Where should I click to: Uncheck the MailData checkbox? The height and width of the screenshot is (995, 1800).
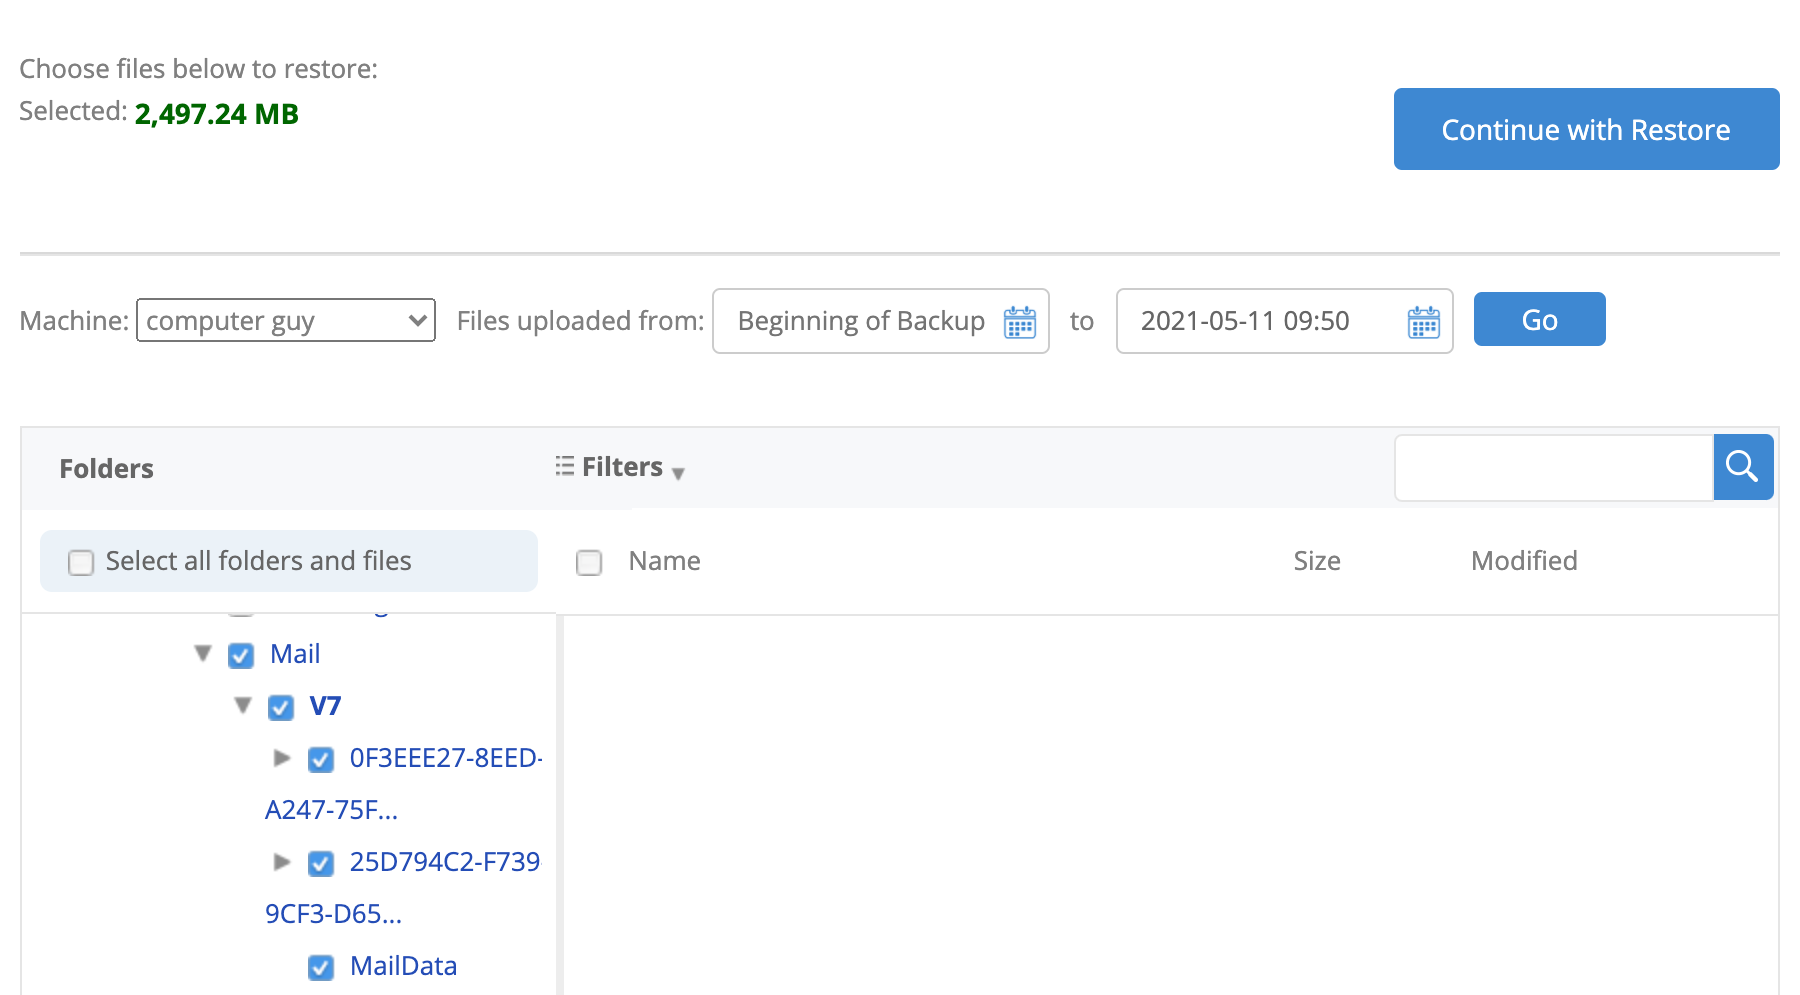pos(320,967)
